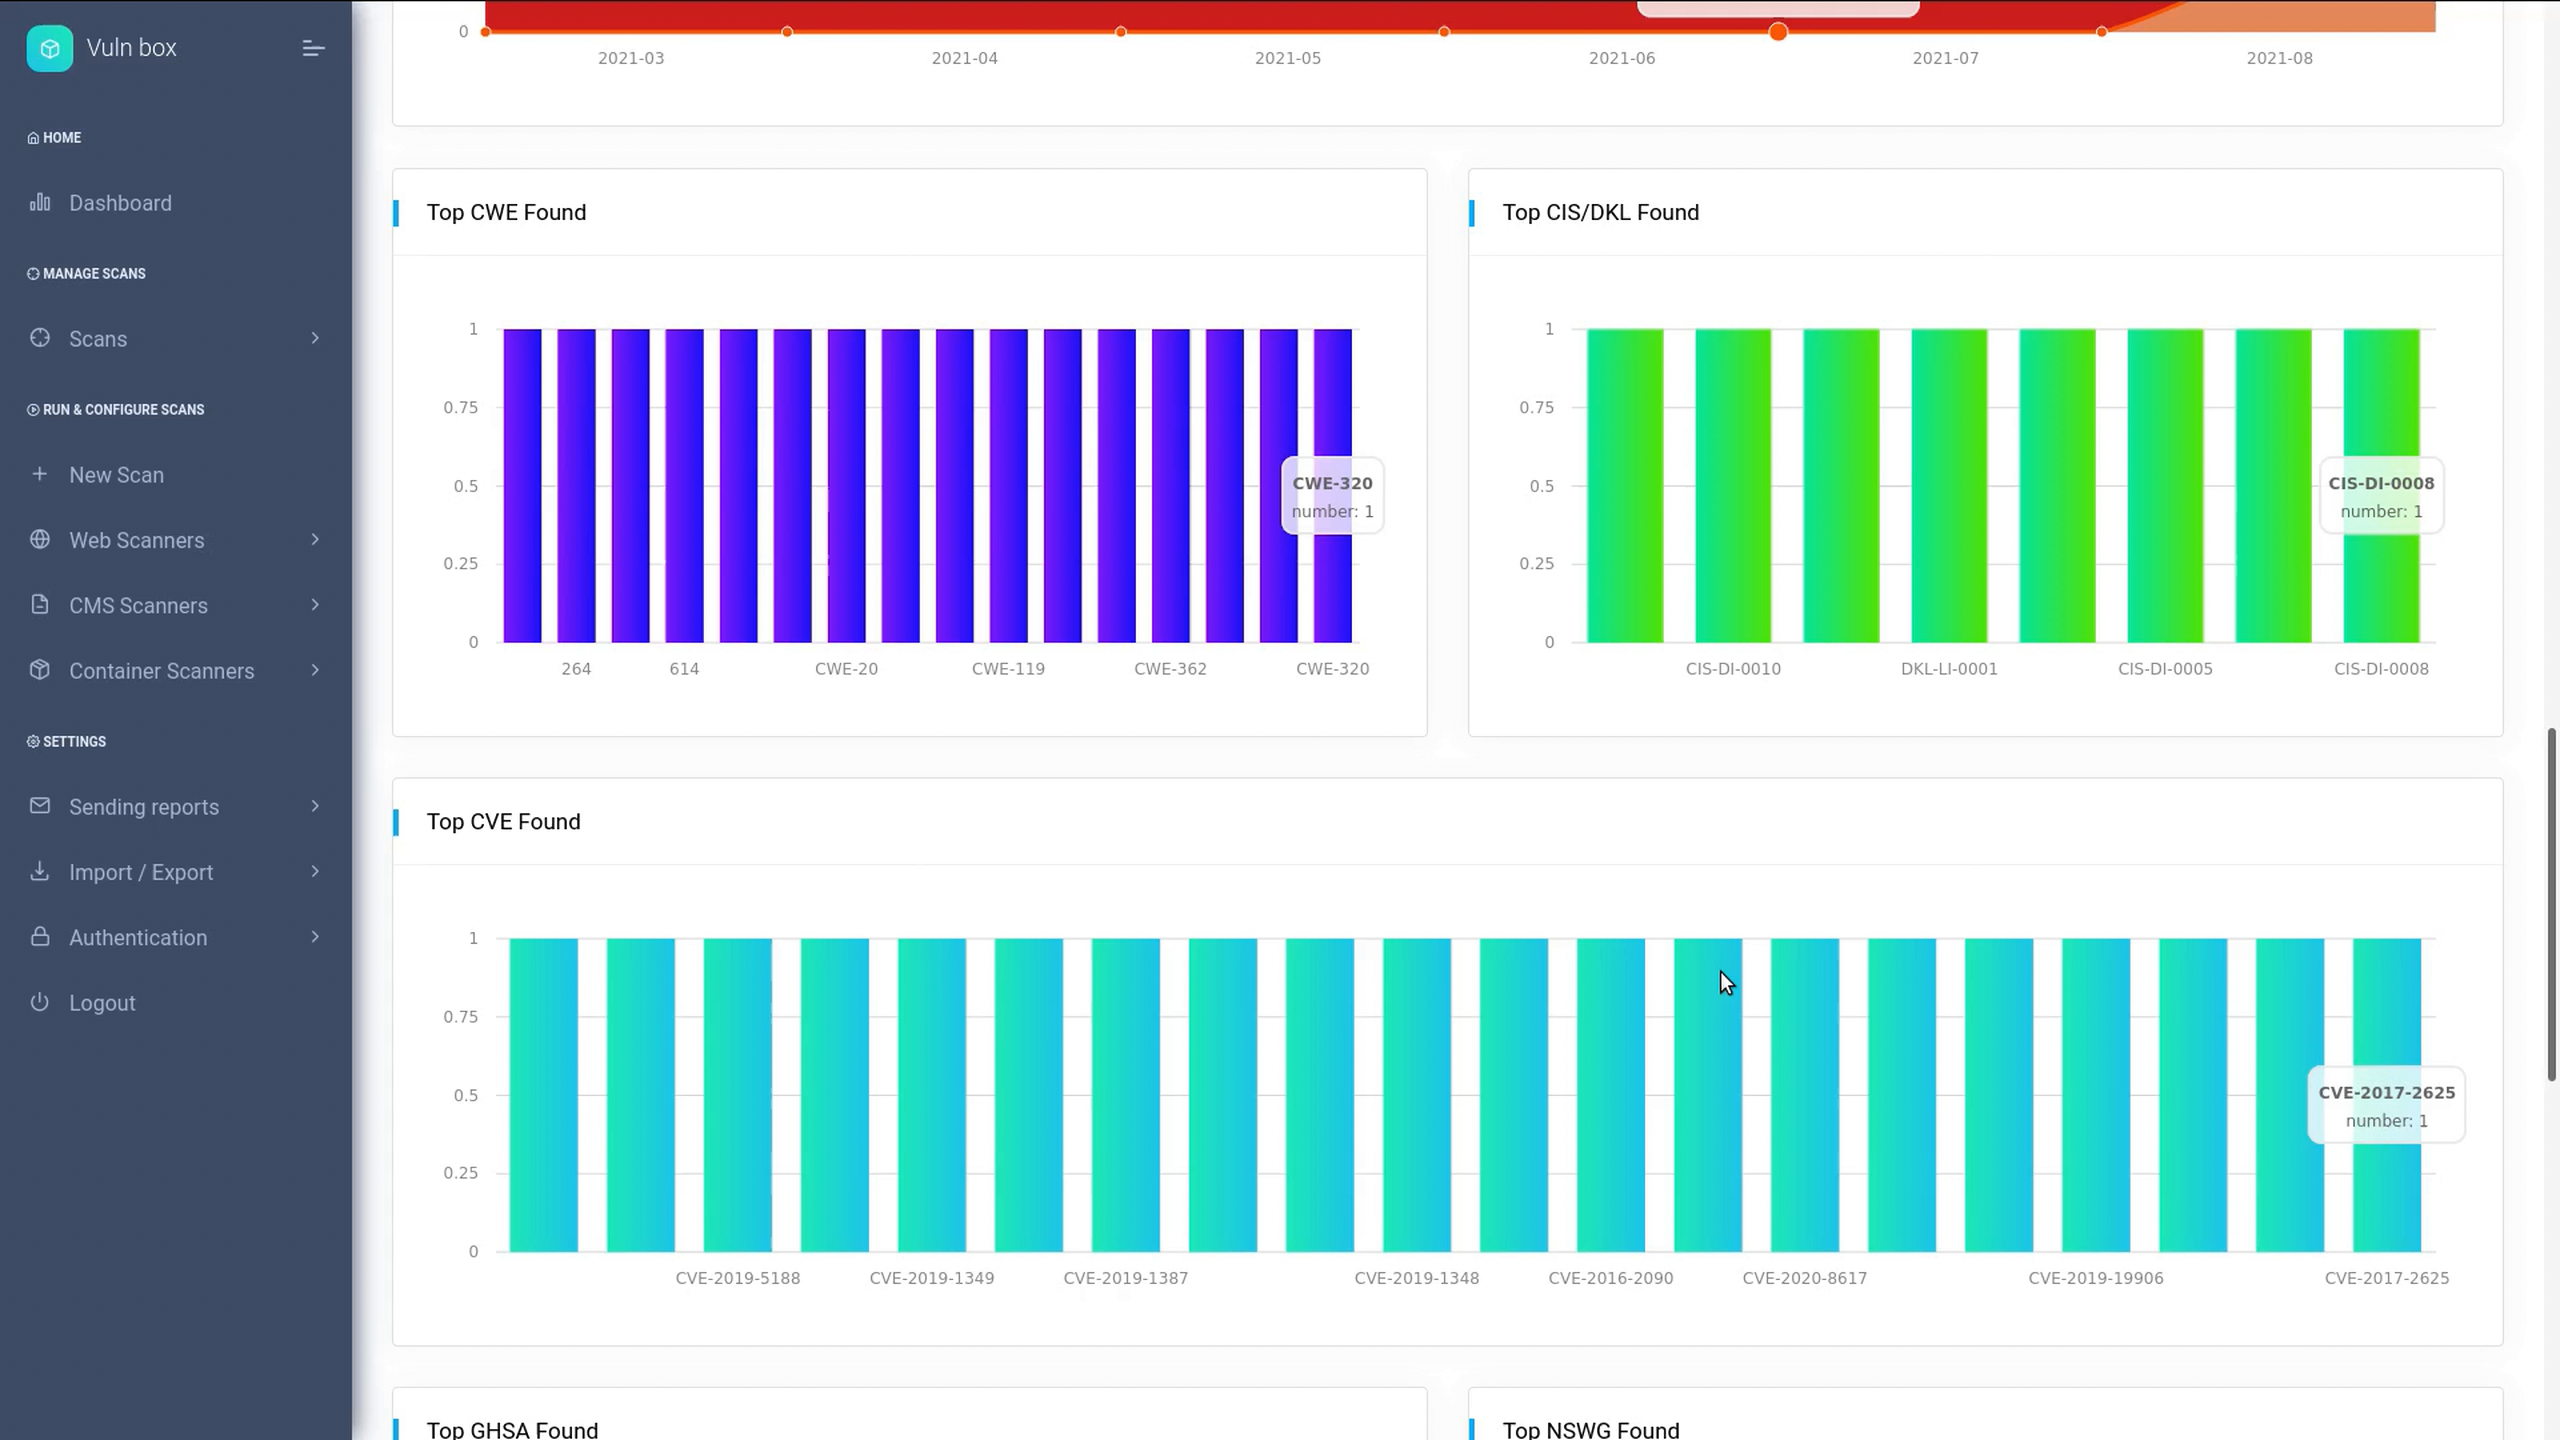Click the CVE-2019-19906 axis label

[2096, 1277]
